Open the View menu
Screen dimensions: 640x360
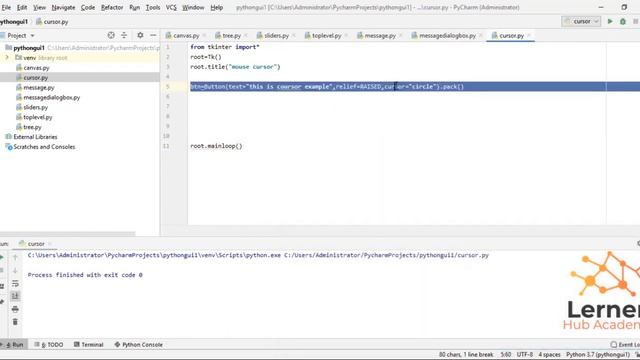(x=39, y=7)
